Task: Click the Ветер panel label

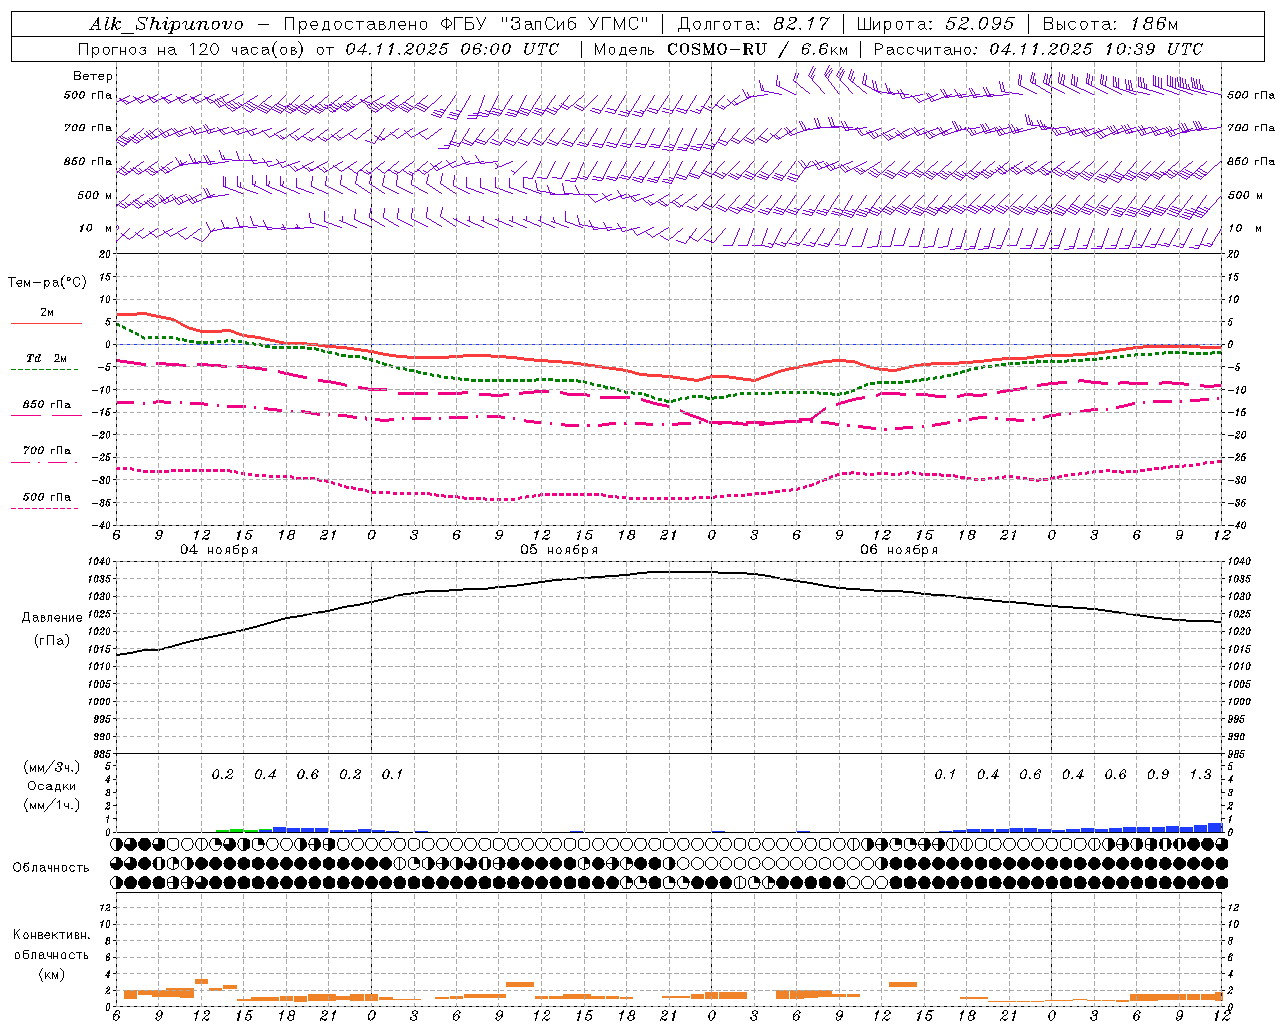Action: coord(93,76)
